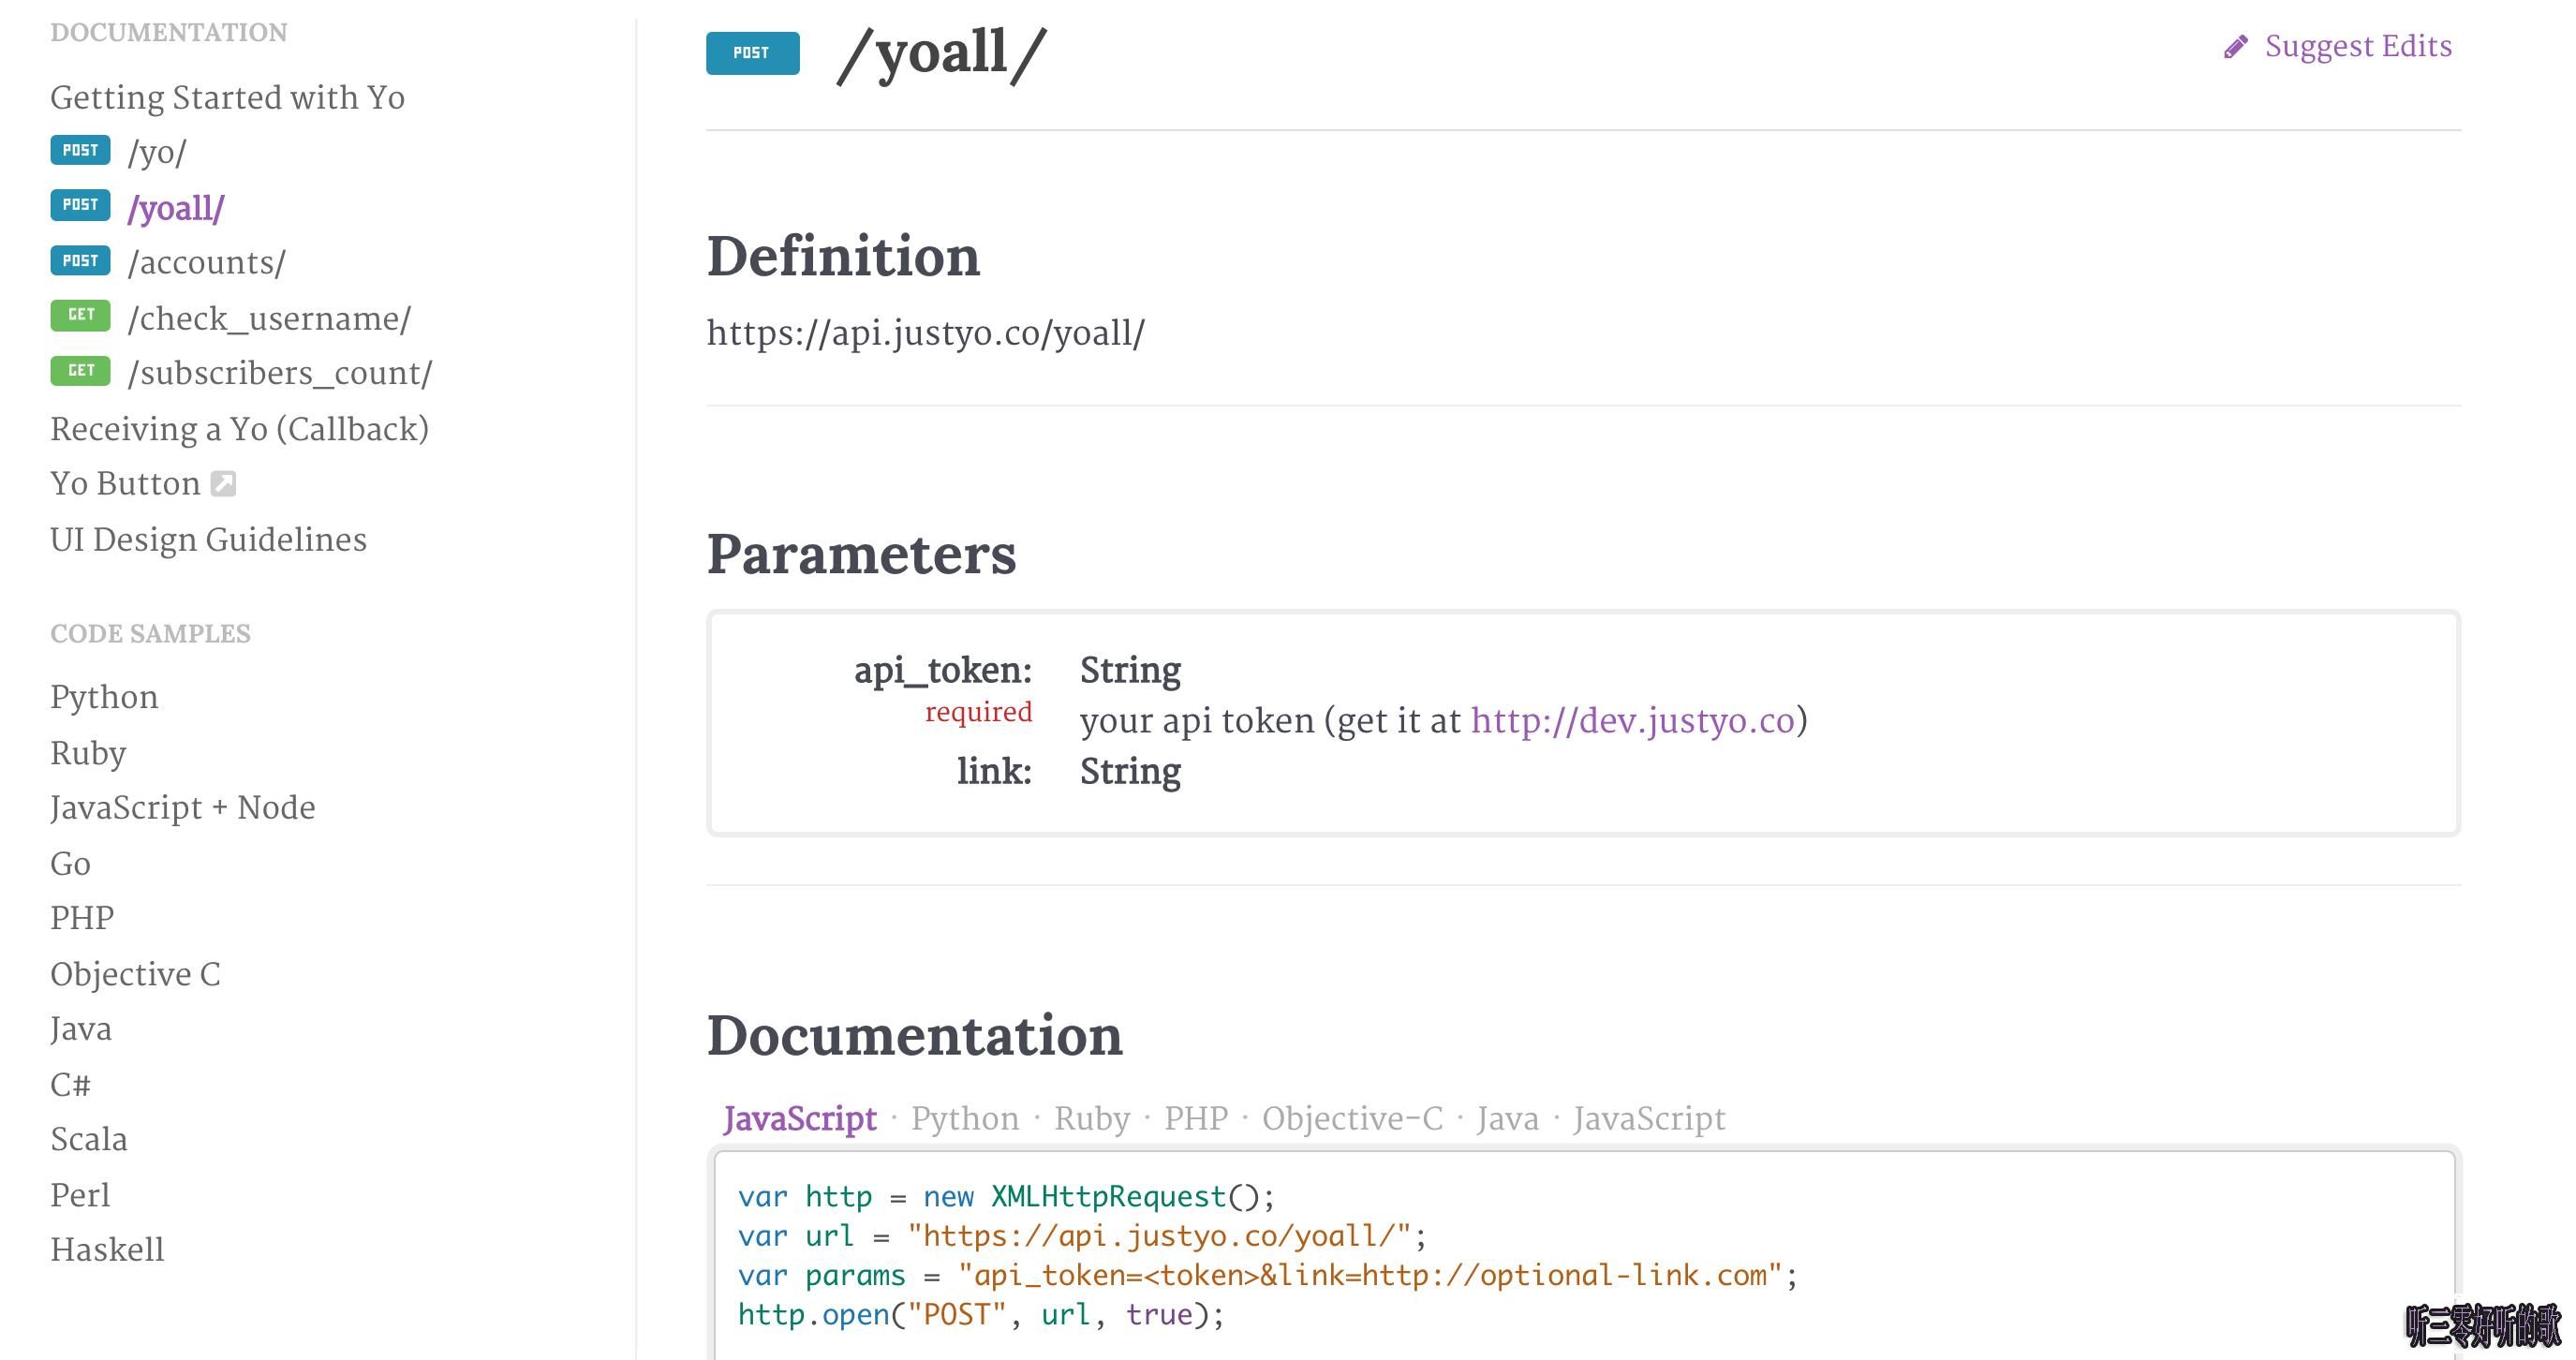
Task: Click the POST badge beside /accounts/
Action: (80, 261)
